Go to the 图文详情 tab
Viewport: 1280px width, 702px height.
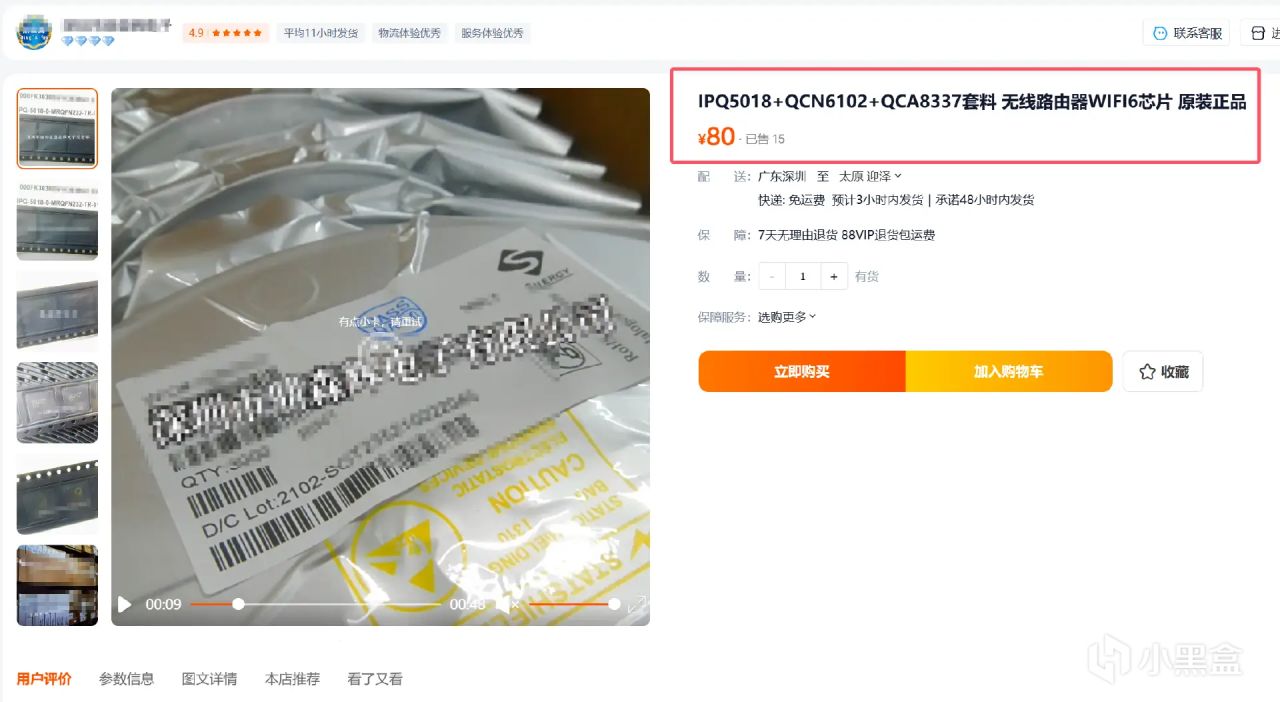point(209,679)
